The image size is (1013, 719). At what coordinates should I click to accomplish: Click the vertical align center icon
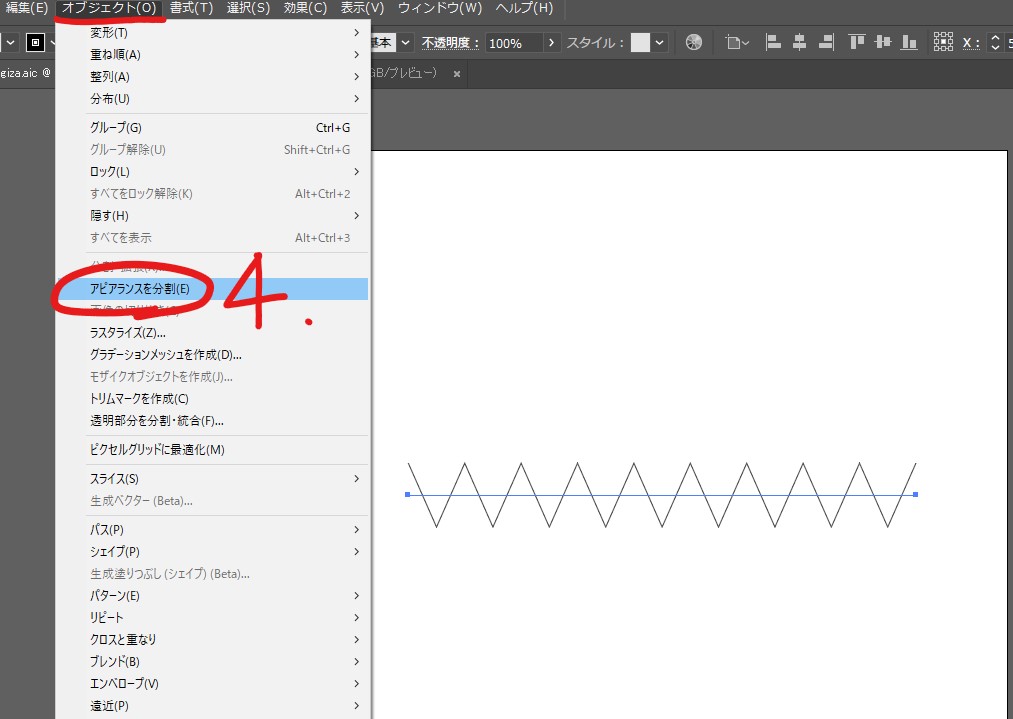coord(882,43)
